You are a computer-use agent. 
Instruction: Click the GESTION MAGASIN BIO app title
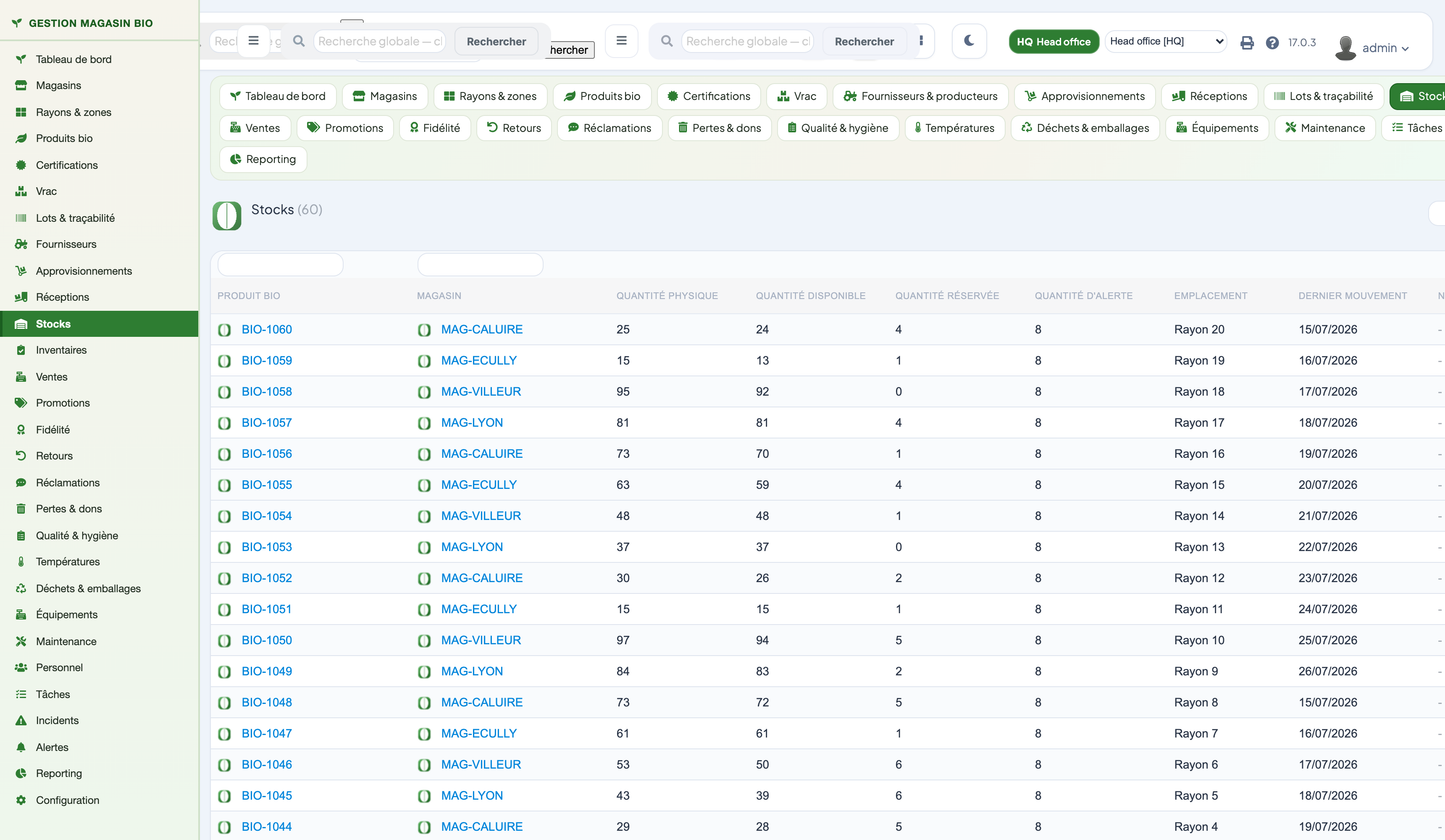pos(91,23)
